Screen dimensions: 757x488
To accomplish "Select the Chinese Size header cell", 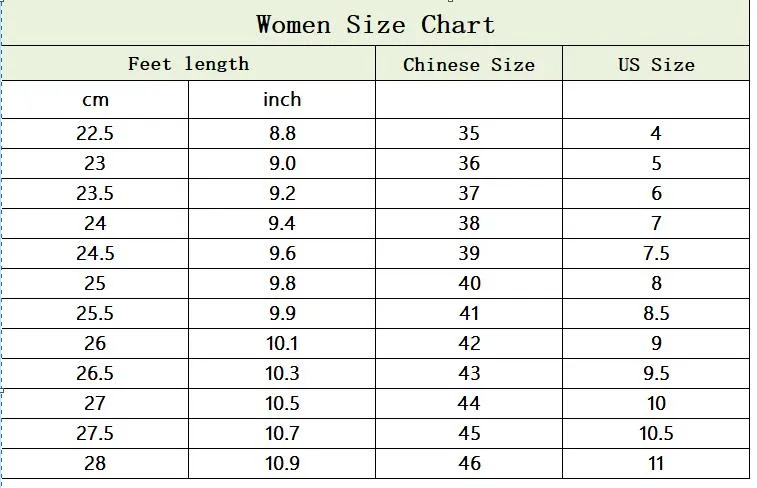I will pos(469,63).
